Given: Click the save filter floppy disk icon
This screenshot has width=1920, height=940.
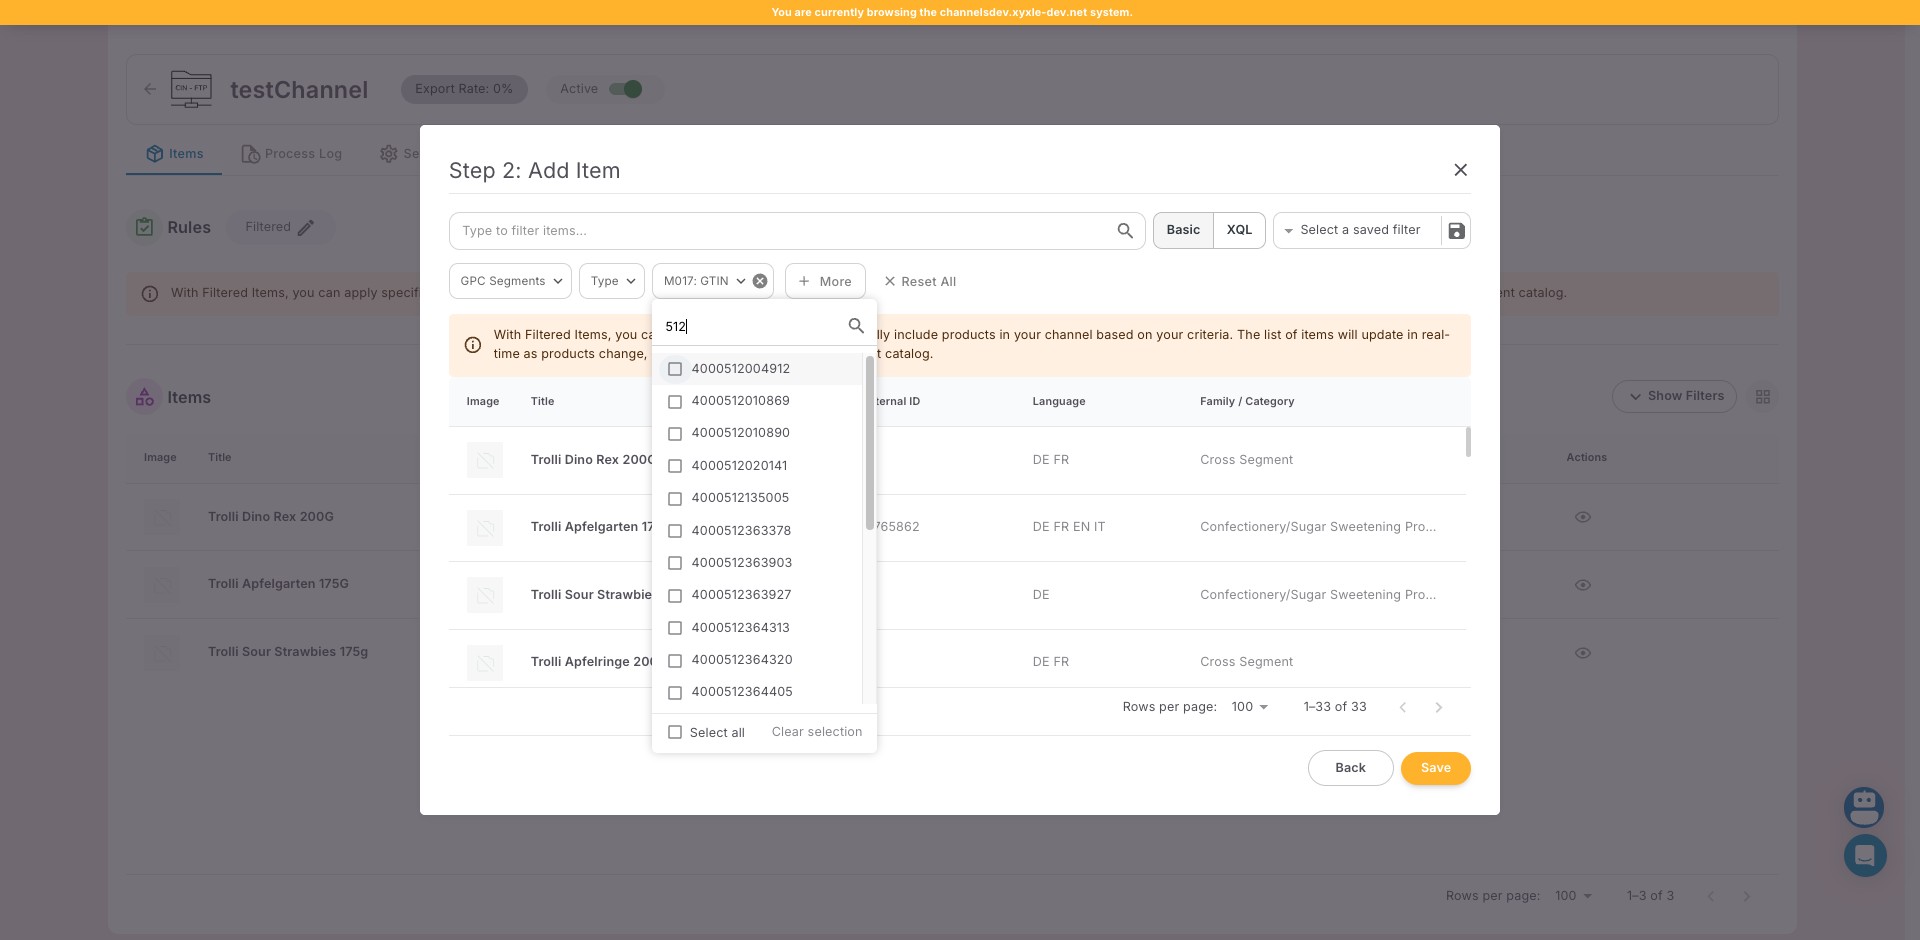Looking at the screenshot, I should (x=1456, y=231).
